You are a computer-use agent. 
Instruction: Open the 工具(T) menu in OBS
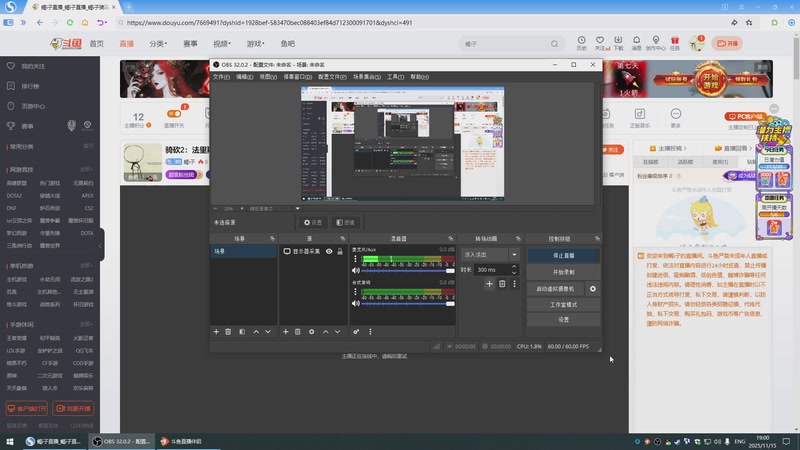click(x=395, y=77)
